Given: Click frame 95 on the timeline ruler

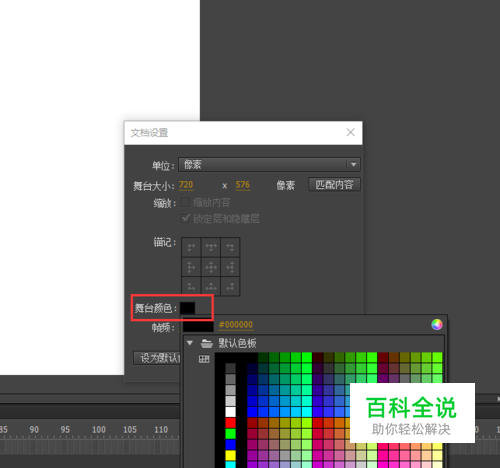Looking at the screenshot, I should (65, 429).
